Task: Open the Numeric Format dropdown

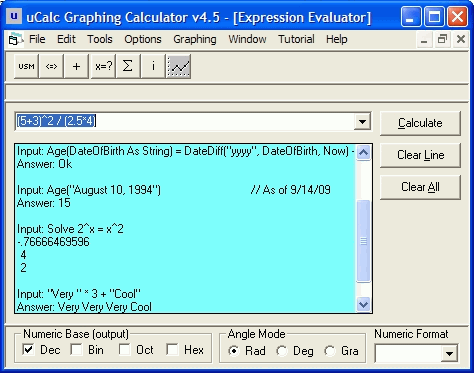Action: click(x=449, y=353)
